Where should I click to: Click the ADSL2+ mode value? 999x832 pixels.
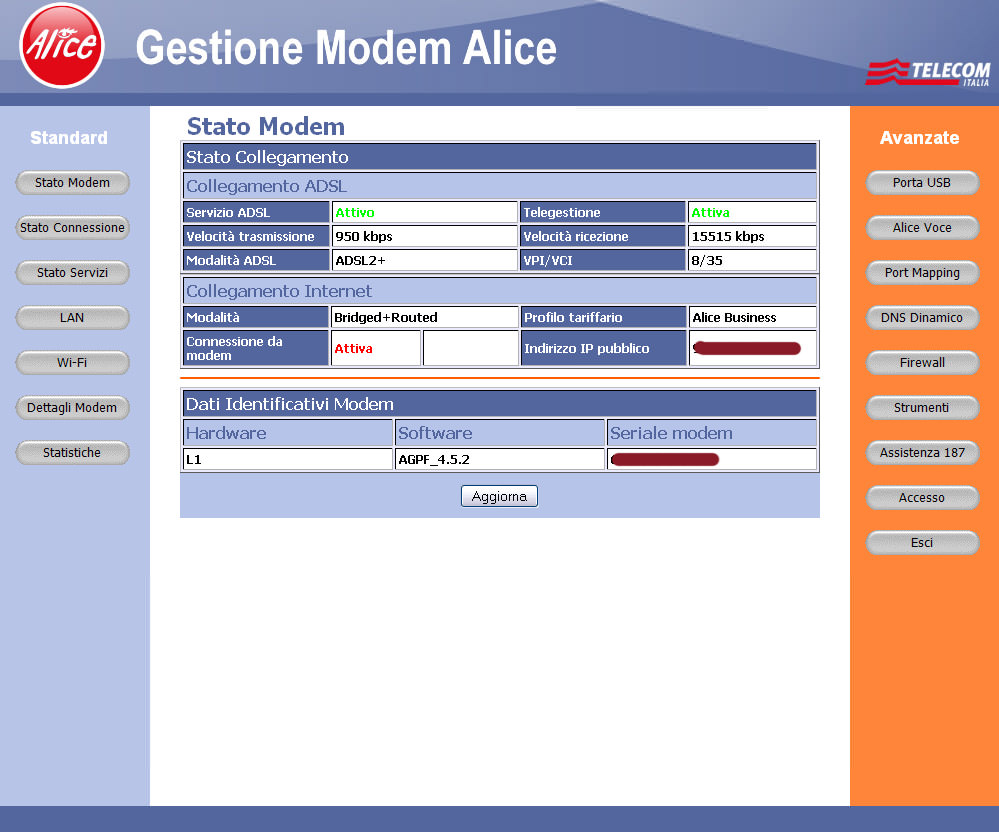click(361, 261)
